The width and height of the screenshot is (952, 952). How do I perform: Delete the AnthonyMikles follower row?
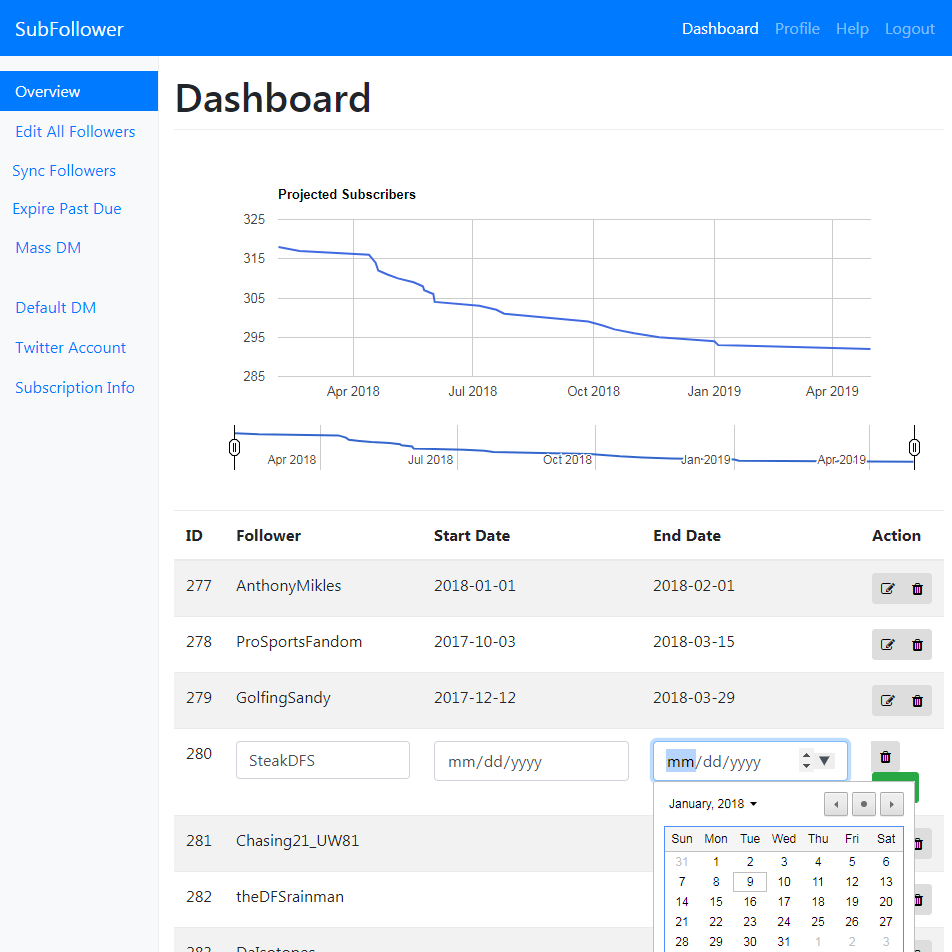click(917, 588)
